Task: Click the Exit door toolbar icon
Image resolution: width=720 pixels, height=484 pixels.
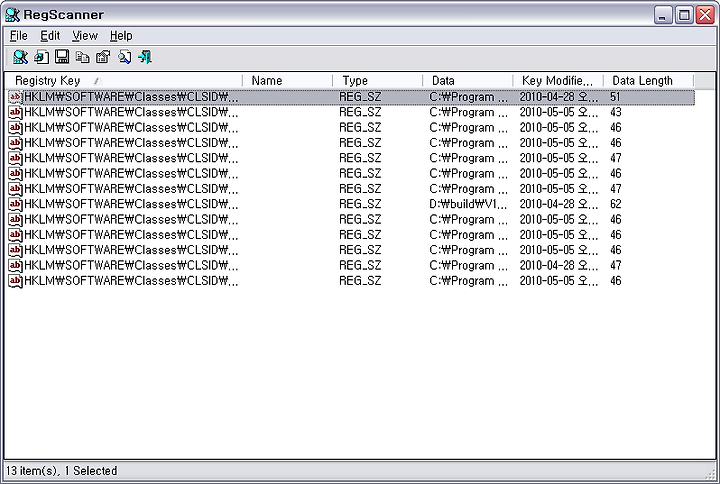Action: tap(145, 57)
